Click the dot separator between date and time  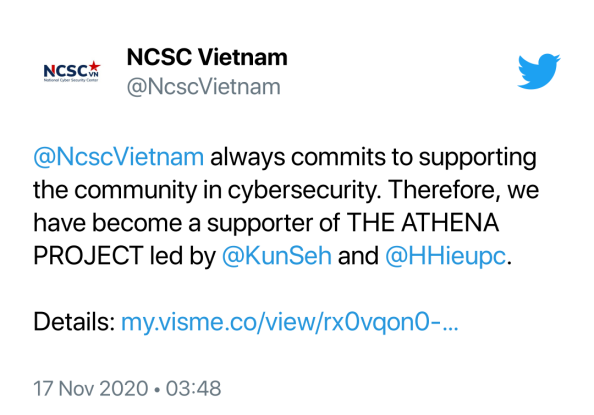coord(157,389)
